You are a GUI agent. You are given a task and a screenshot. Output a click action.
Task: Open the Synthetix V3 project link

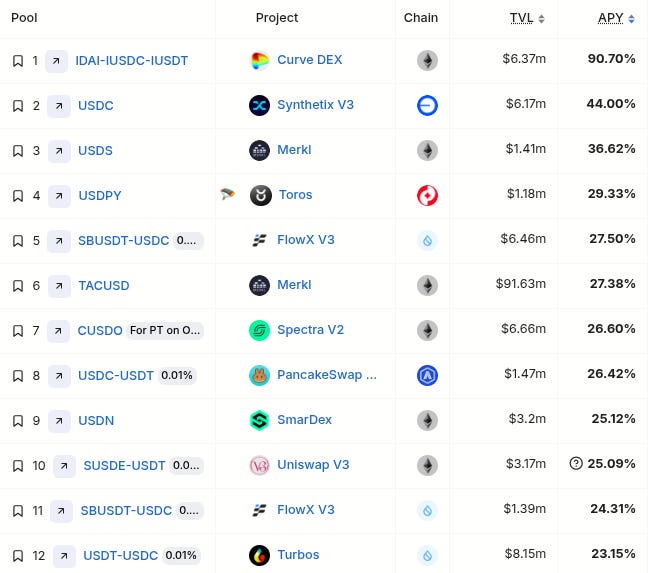click(x=315, y=105)
